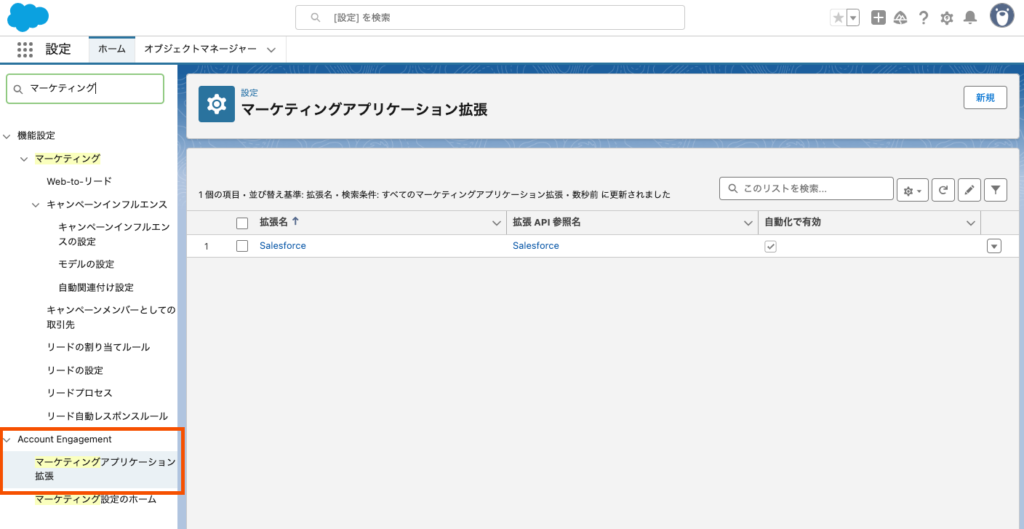Click the pencil edit list icon
This screenshot has height=529, width=1024.
point(969,189)
